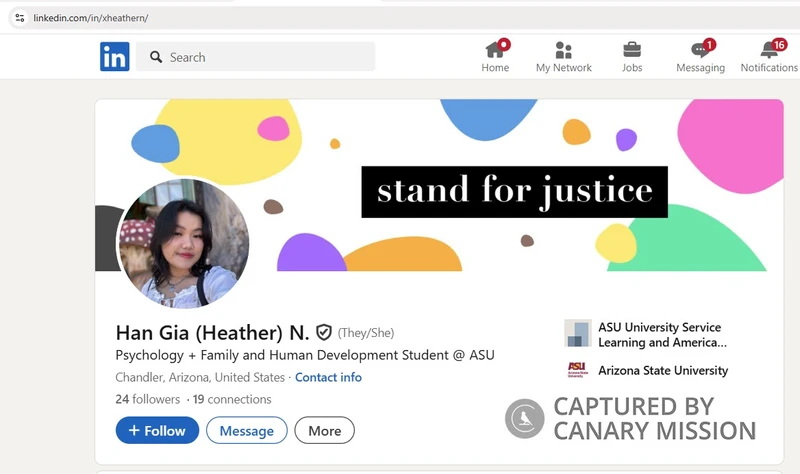Open Arizona State University page link

663,370
